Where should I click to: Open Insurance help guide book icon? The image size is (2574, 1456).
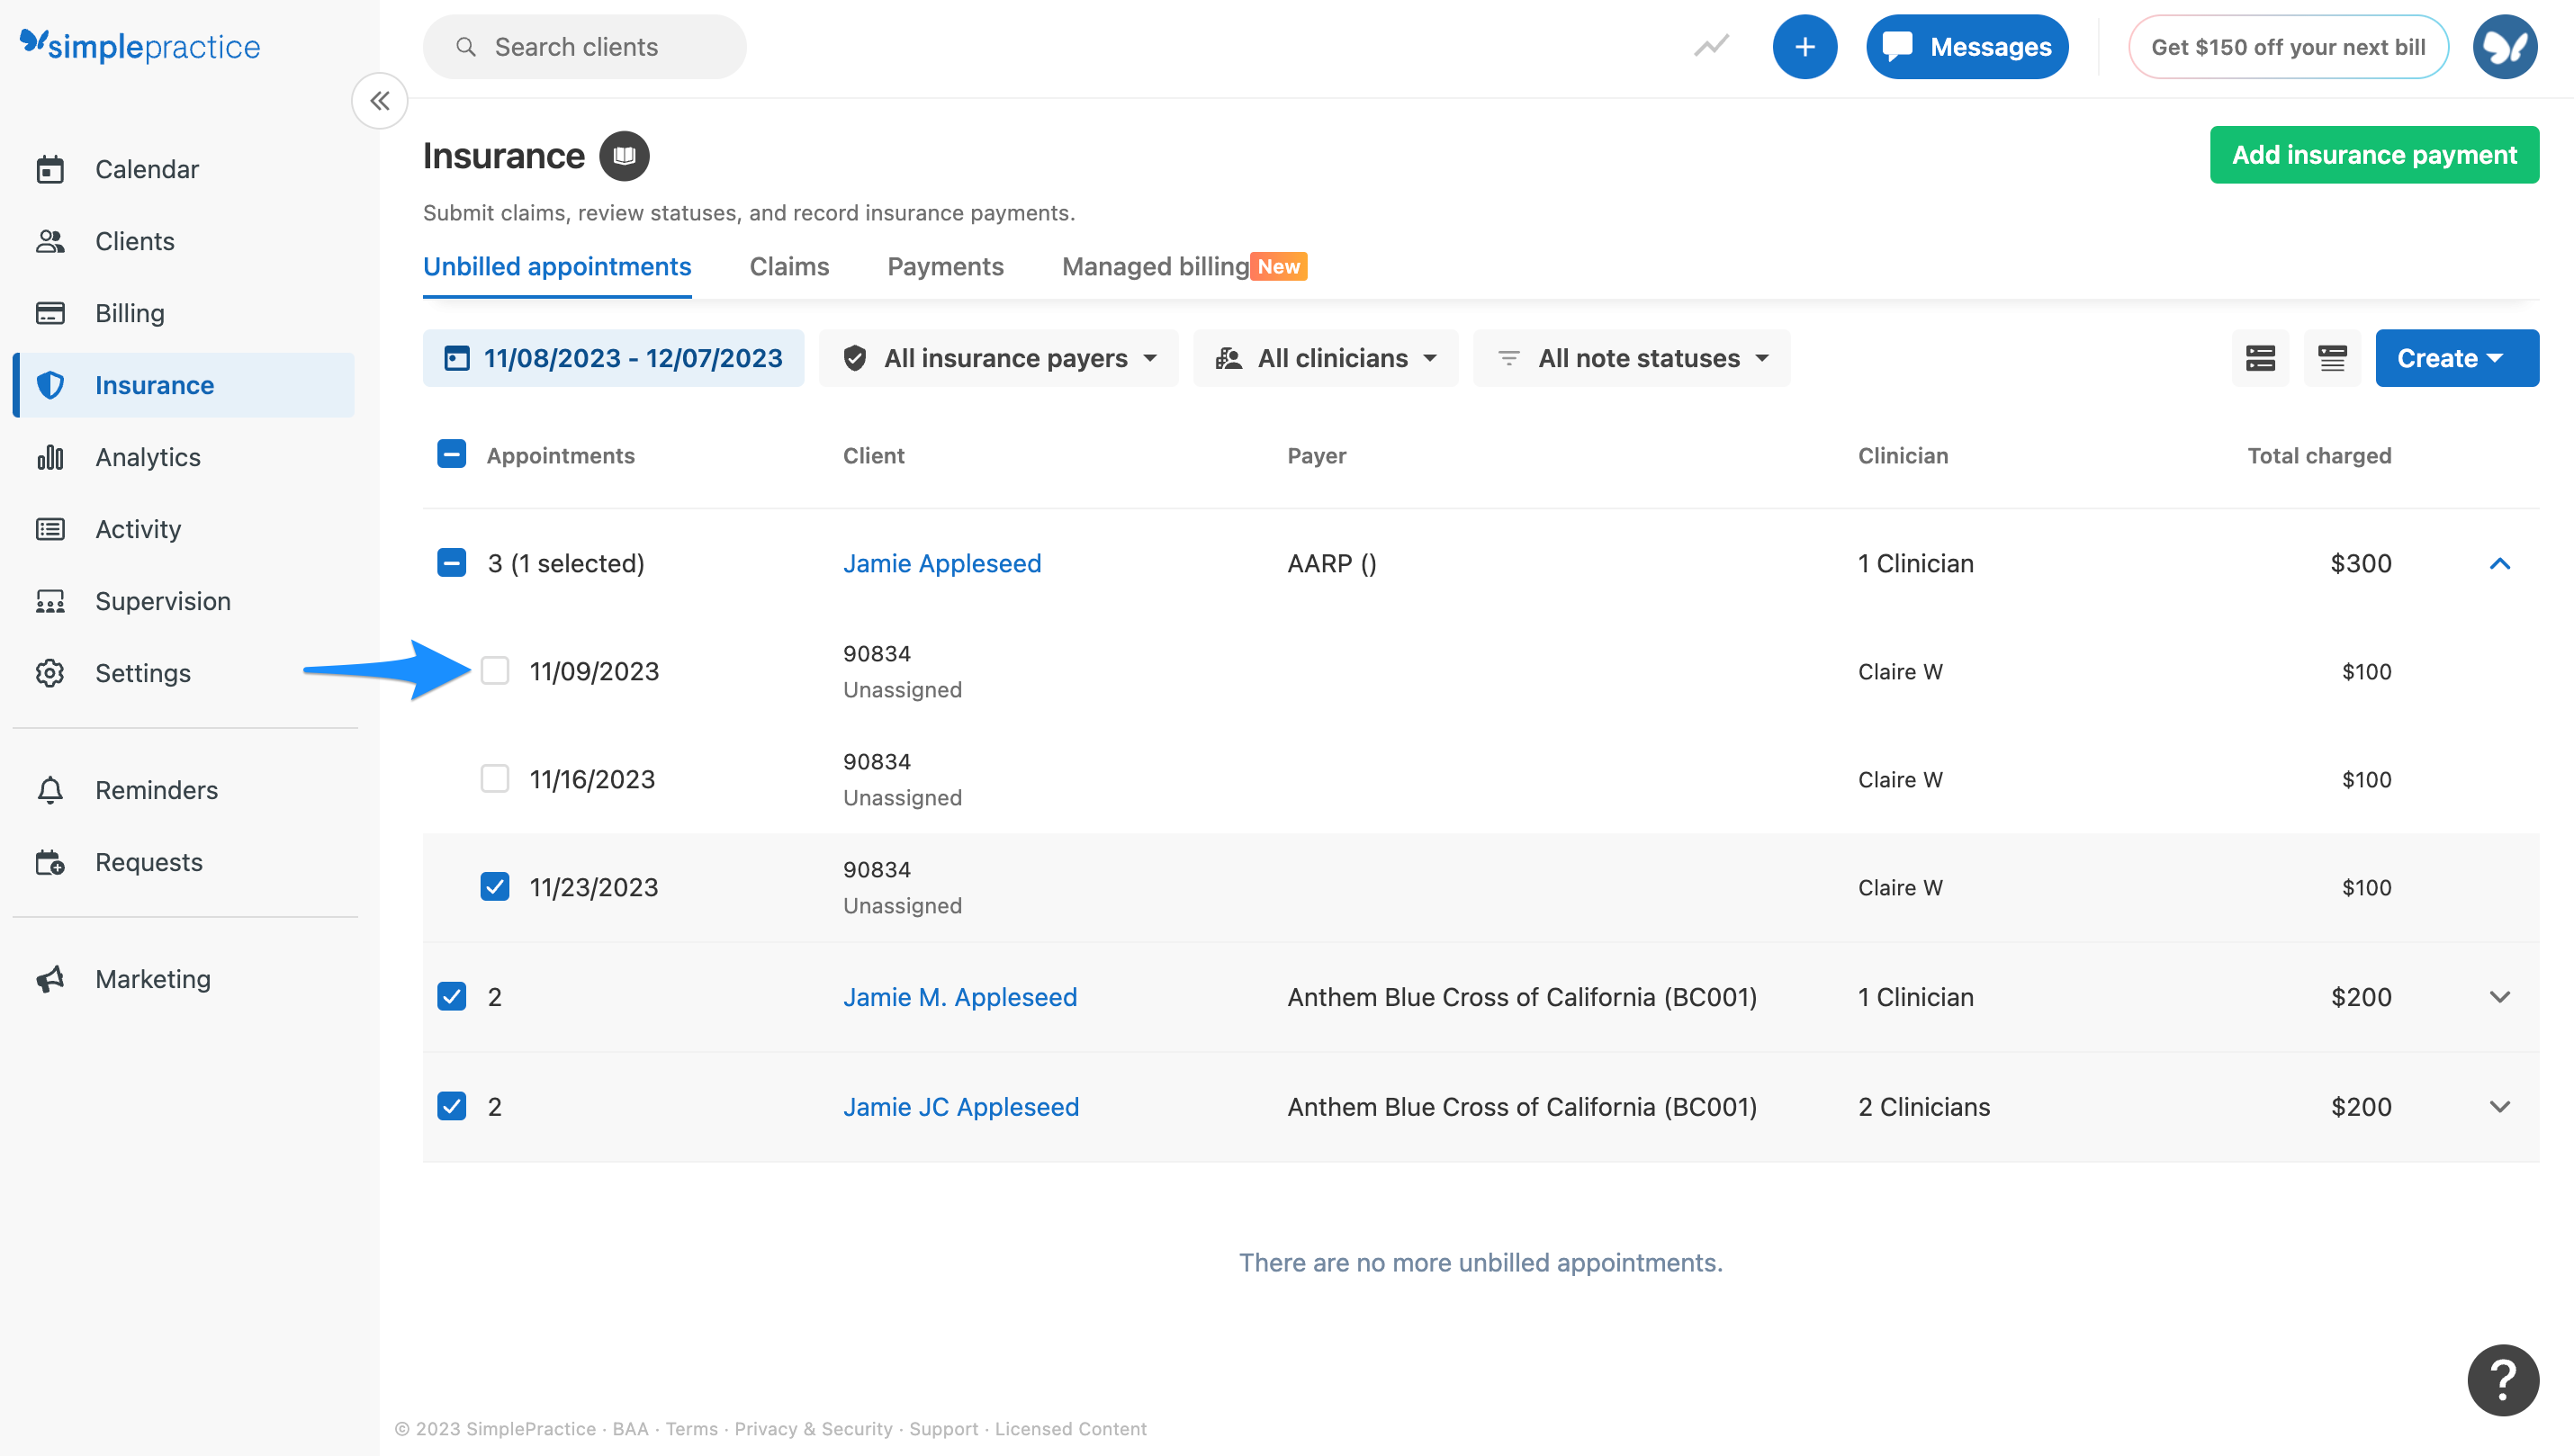[624, 156]
